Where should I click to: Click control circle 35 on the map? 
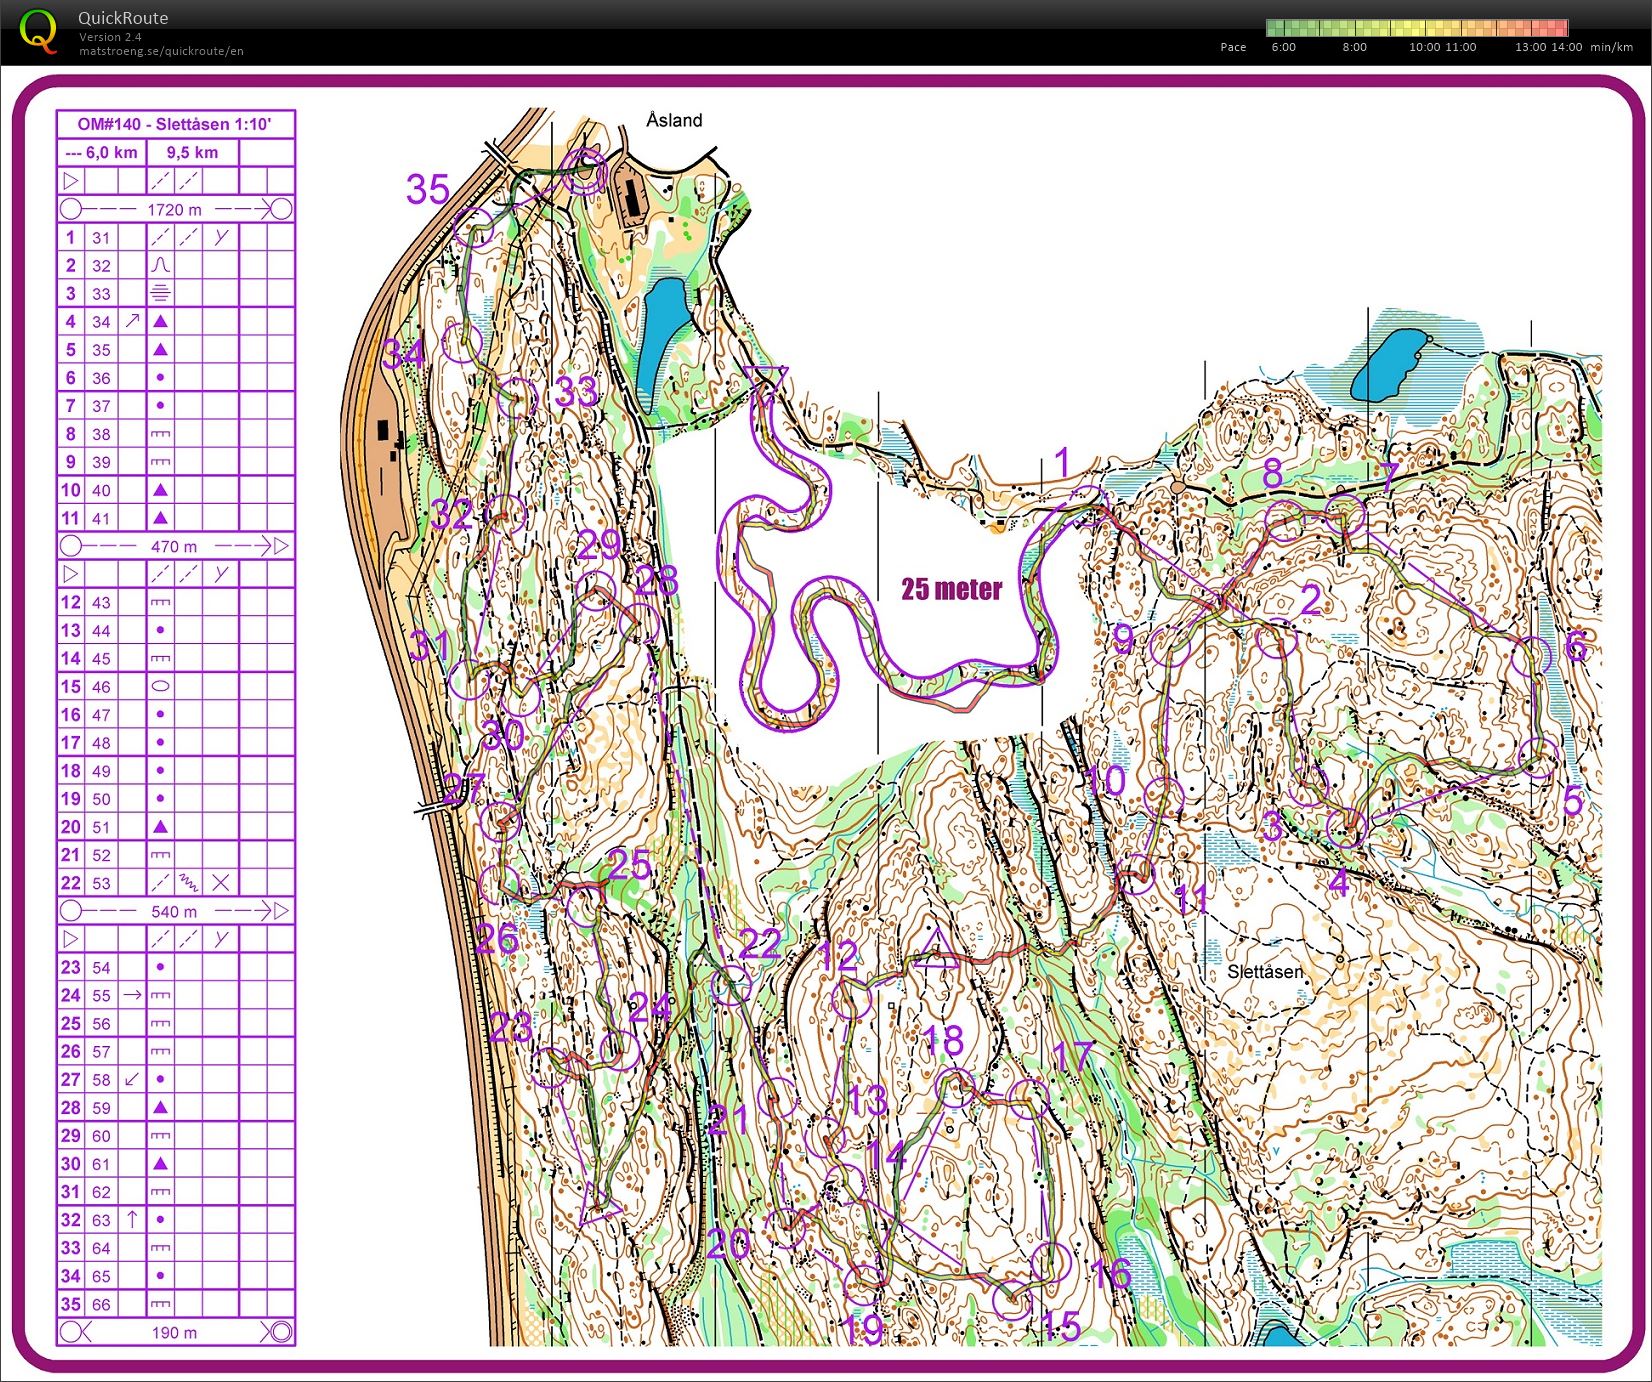coord(474,227)
